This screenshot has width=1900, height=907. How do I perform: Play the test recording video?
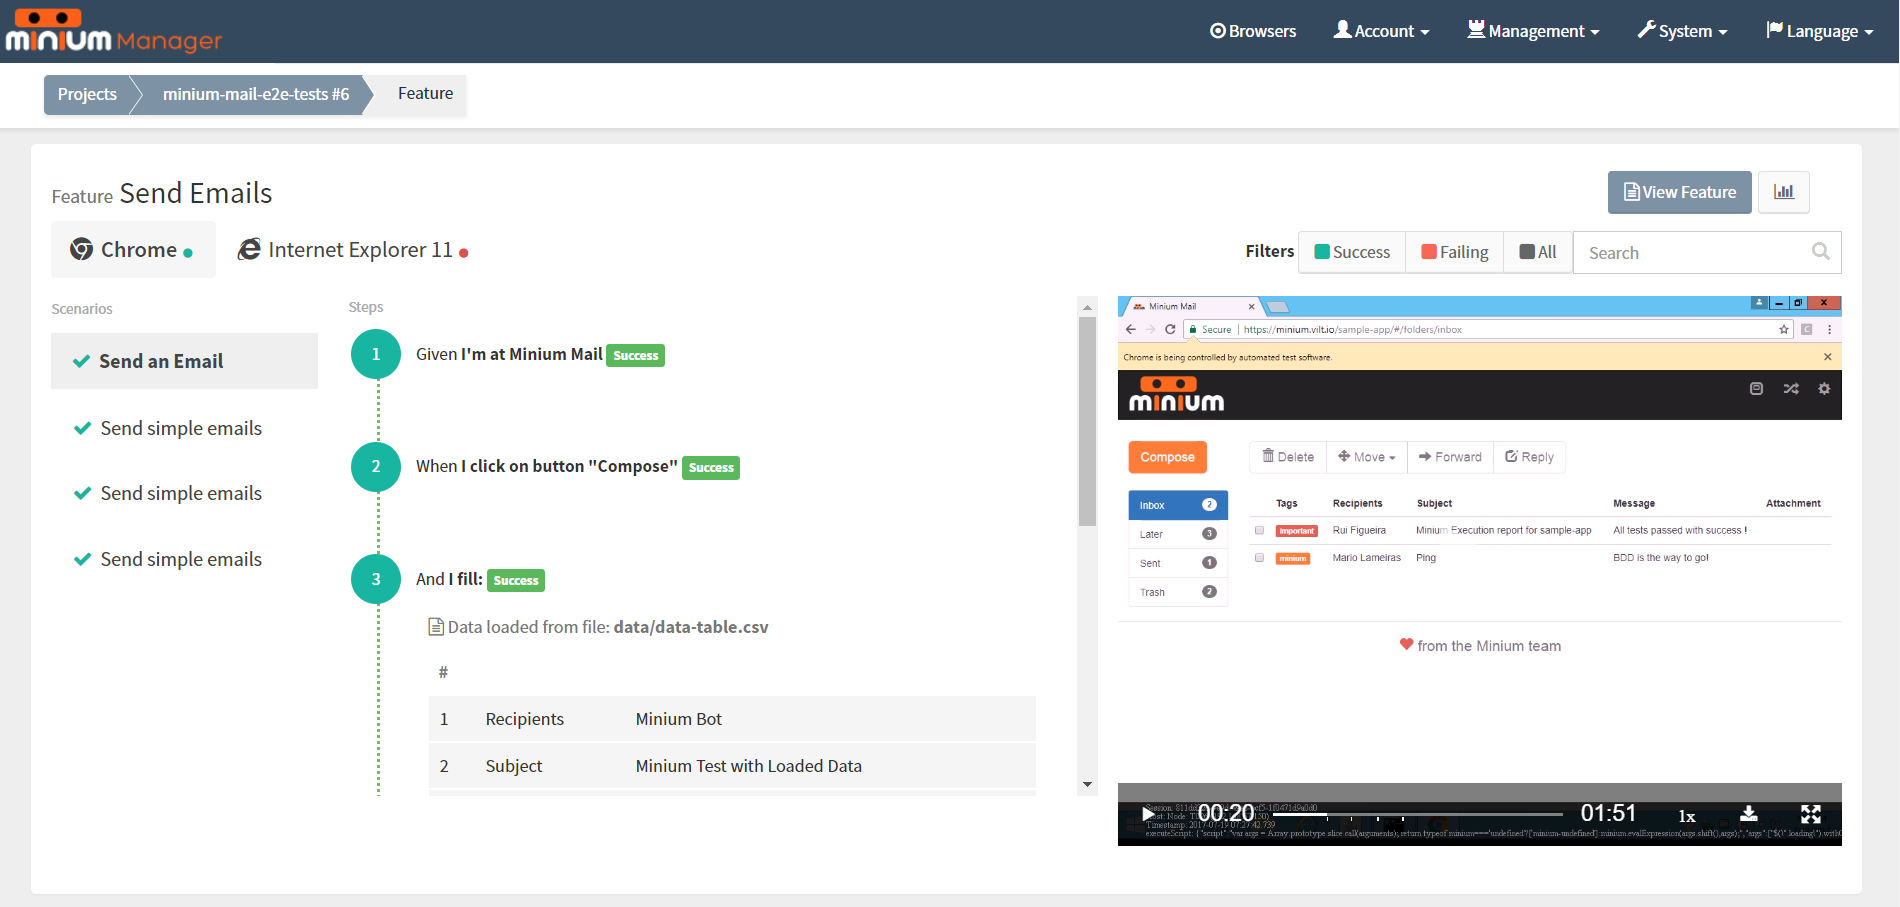click(1147, 814)
